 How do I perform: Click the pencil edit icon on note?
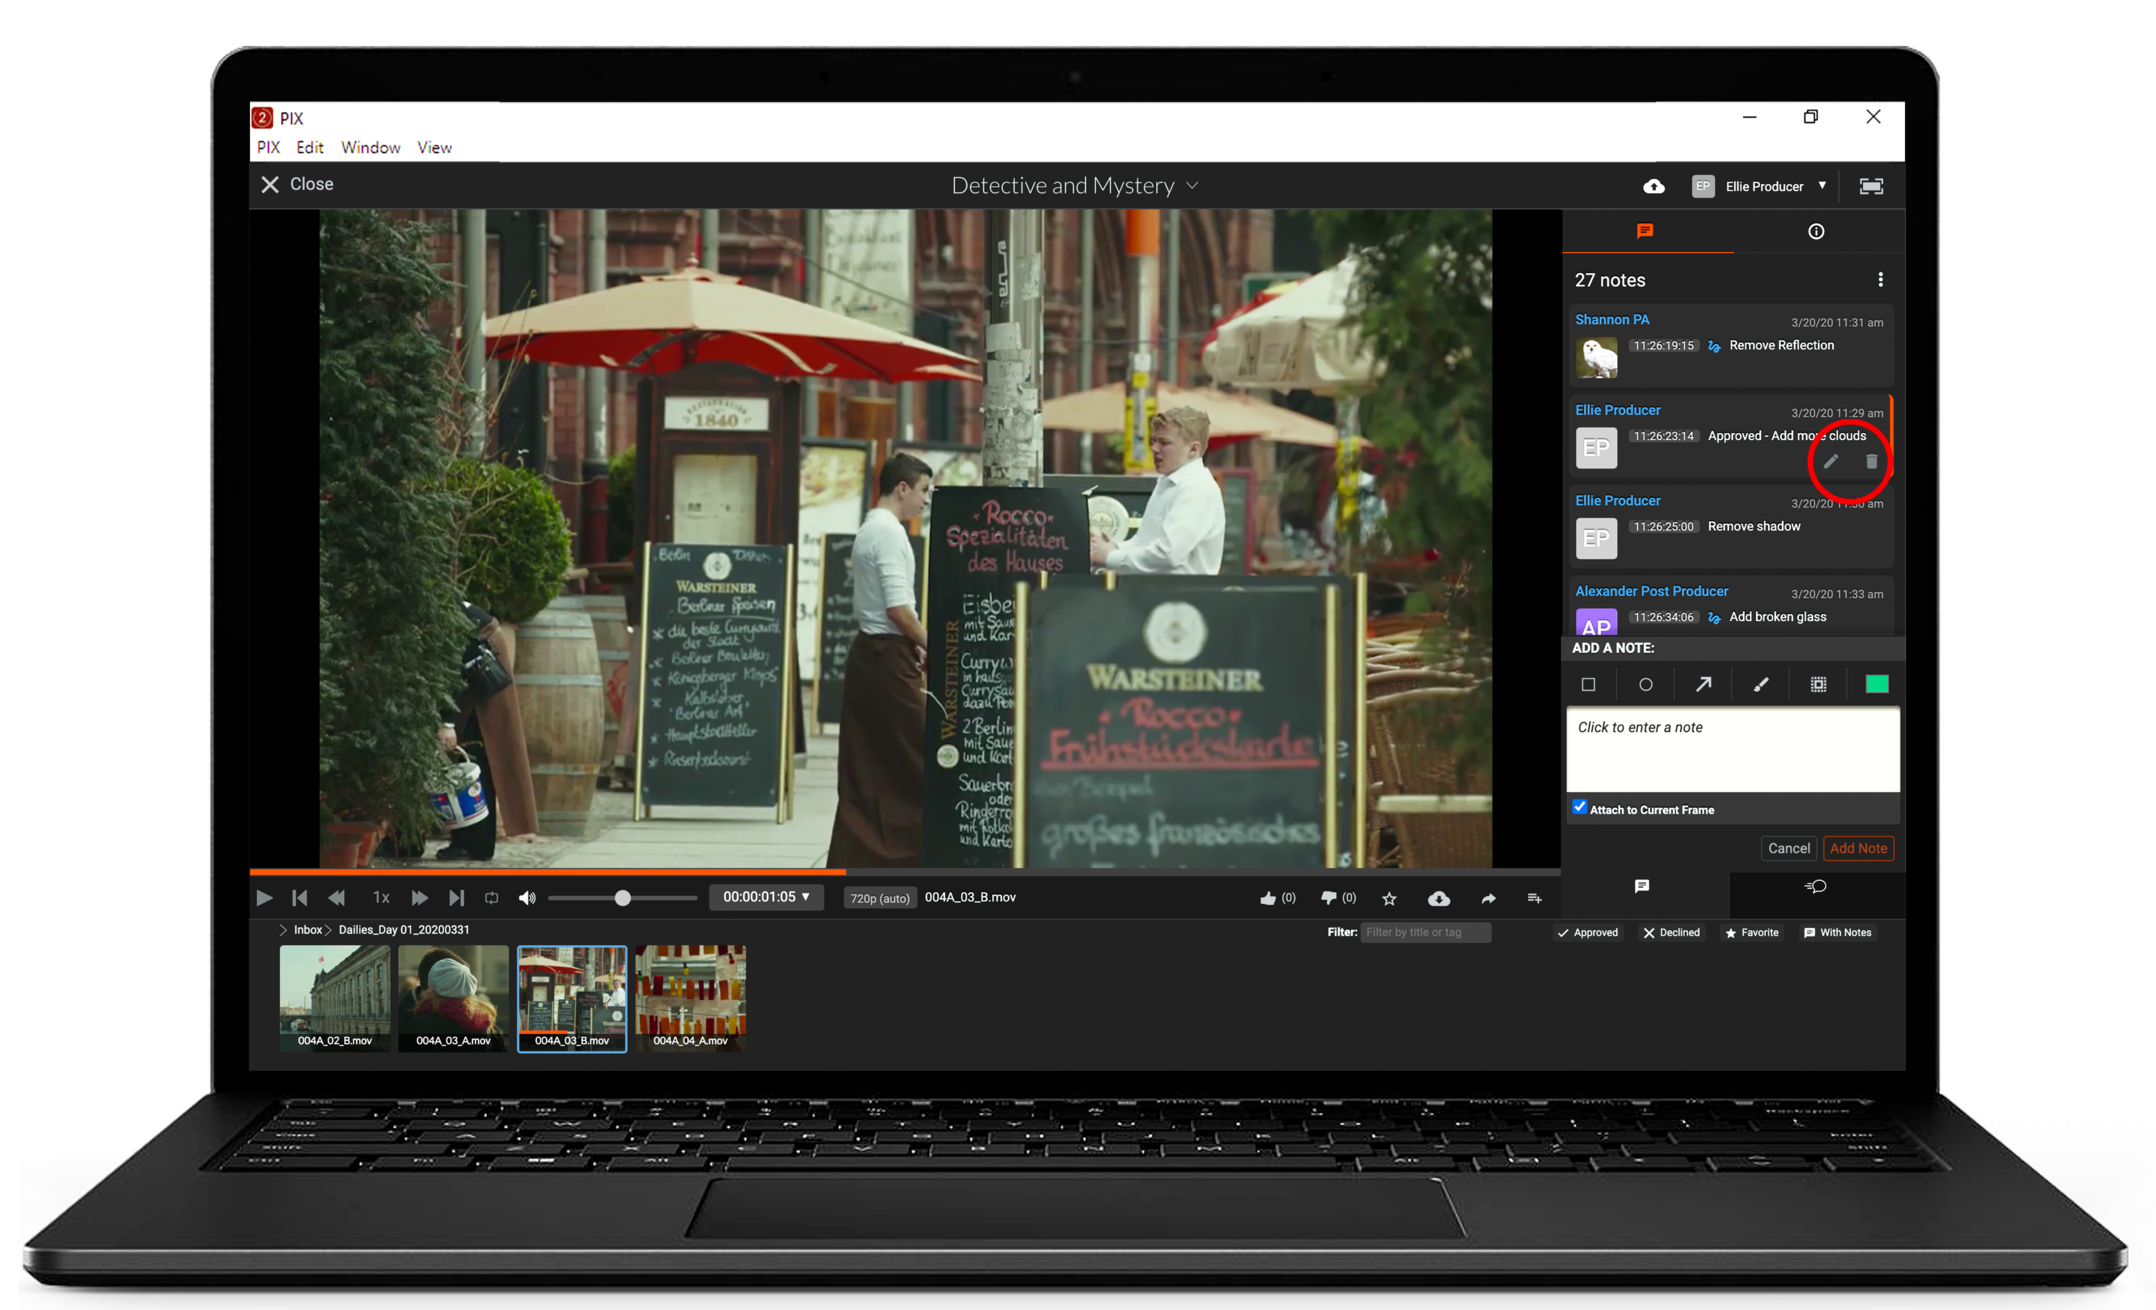click(x=1830, y=462)
